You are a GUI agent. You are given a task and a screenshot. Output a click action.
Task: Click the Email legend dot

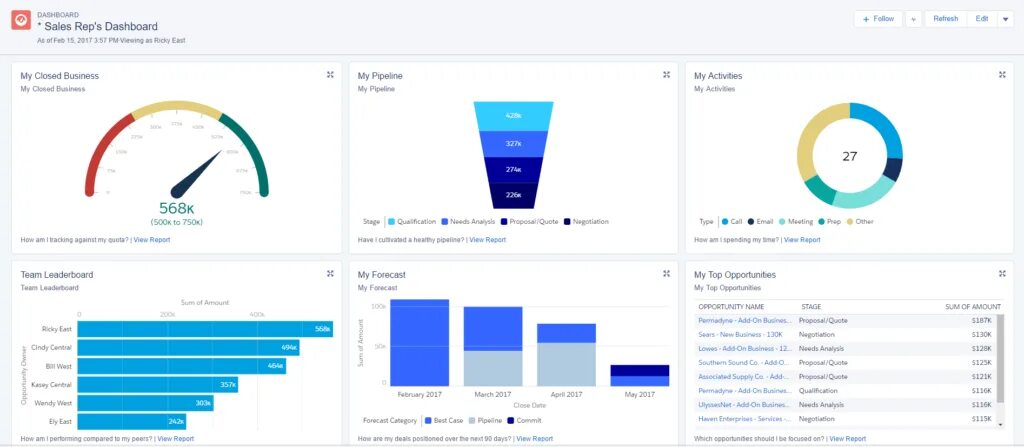click(751, 222)
